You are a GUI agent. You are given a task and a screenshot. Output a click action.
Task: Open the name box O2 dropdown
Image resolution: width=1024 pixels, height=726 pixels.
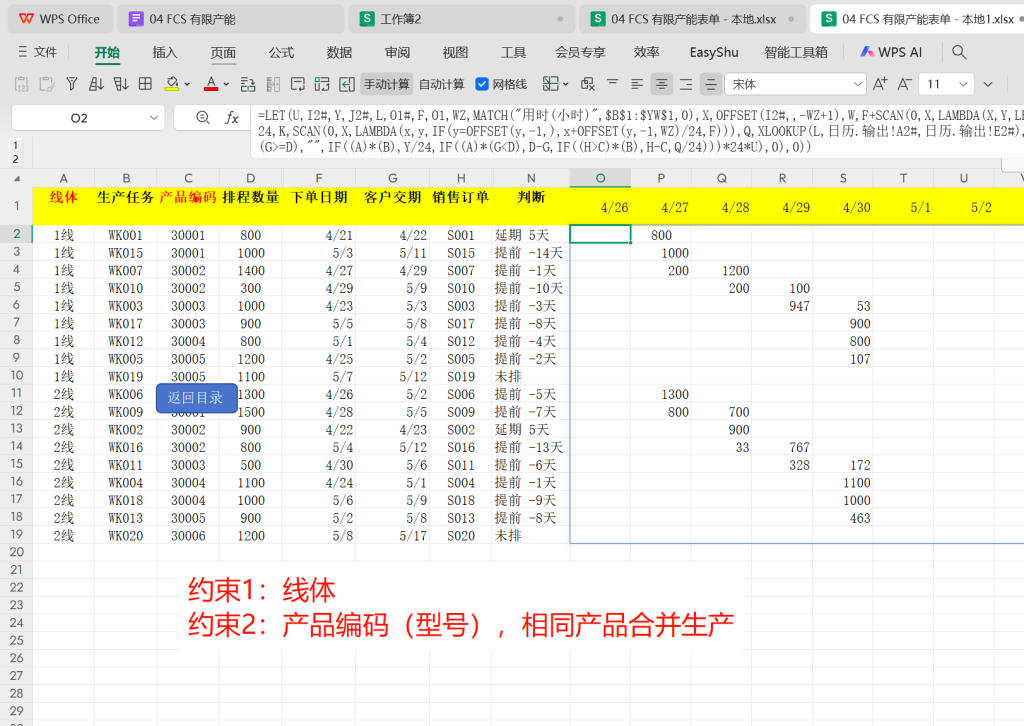click(153, 118)
